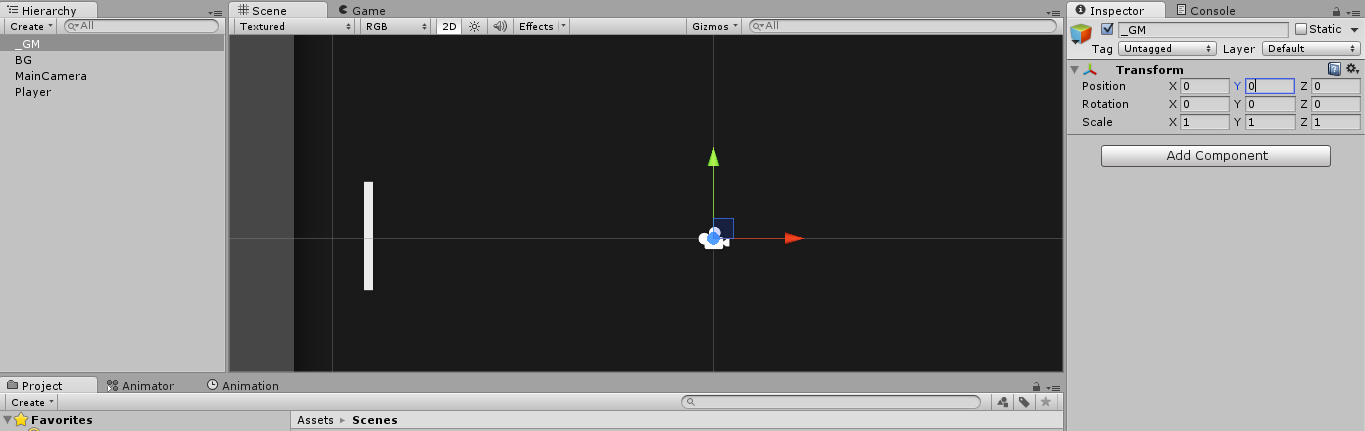Image resolution: width=1365 pixels, height=431 pixels.
Task: Click the GameObject cube icon picker
Action: (x=1081, y=34)
